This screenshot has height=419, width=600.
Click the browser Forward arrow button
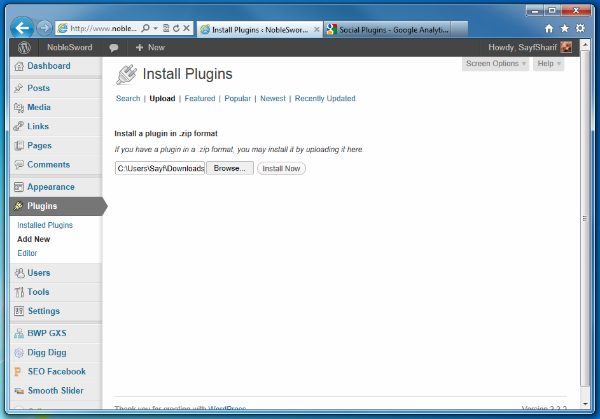tap(44, 28)
